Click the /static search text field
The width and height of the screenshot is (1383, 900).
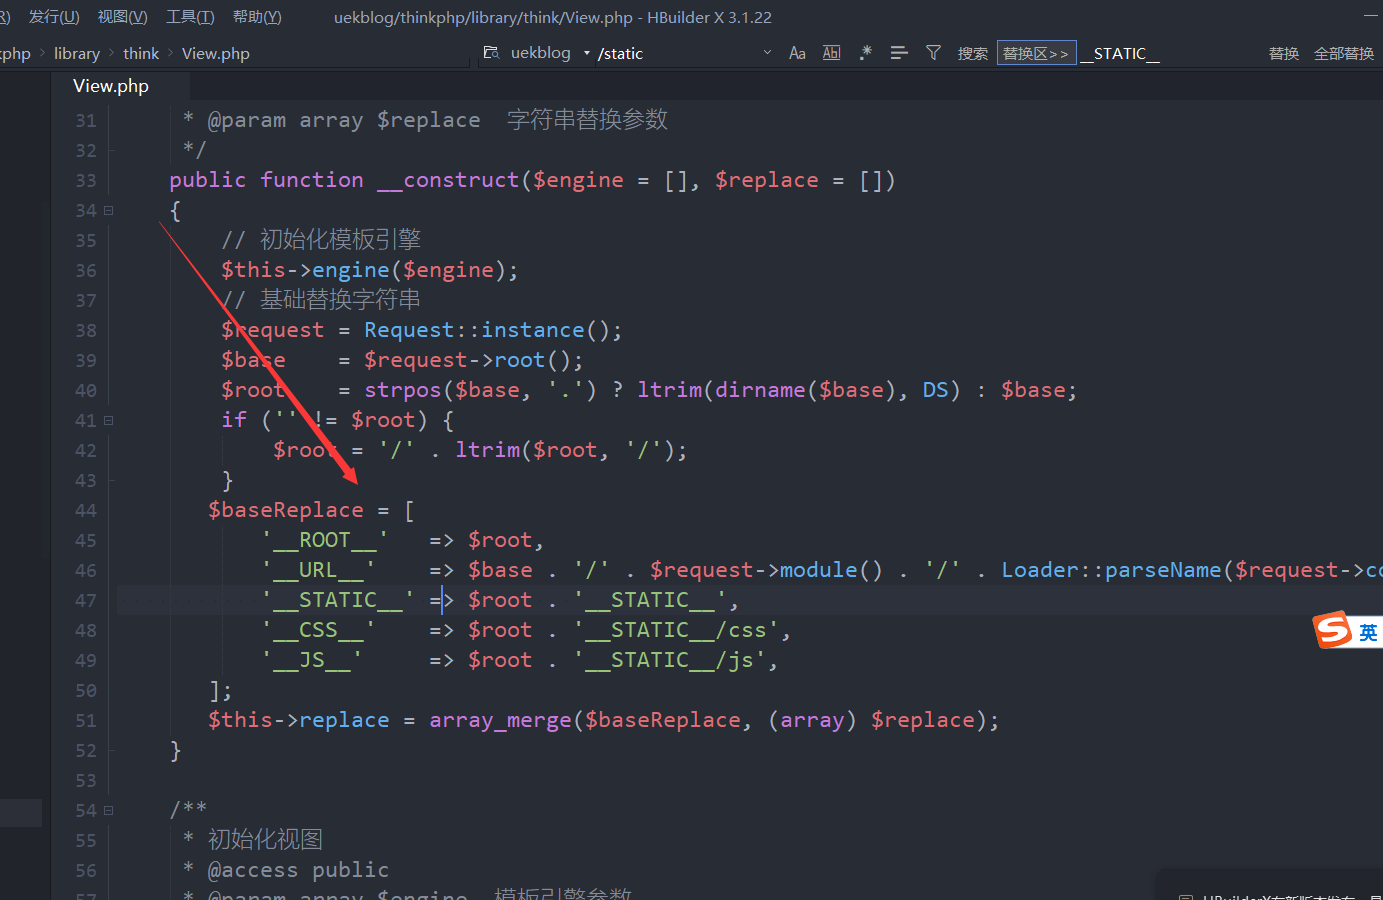point(677,53)
